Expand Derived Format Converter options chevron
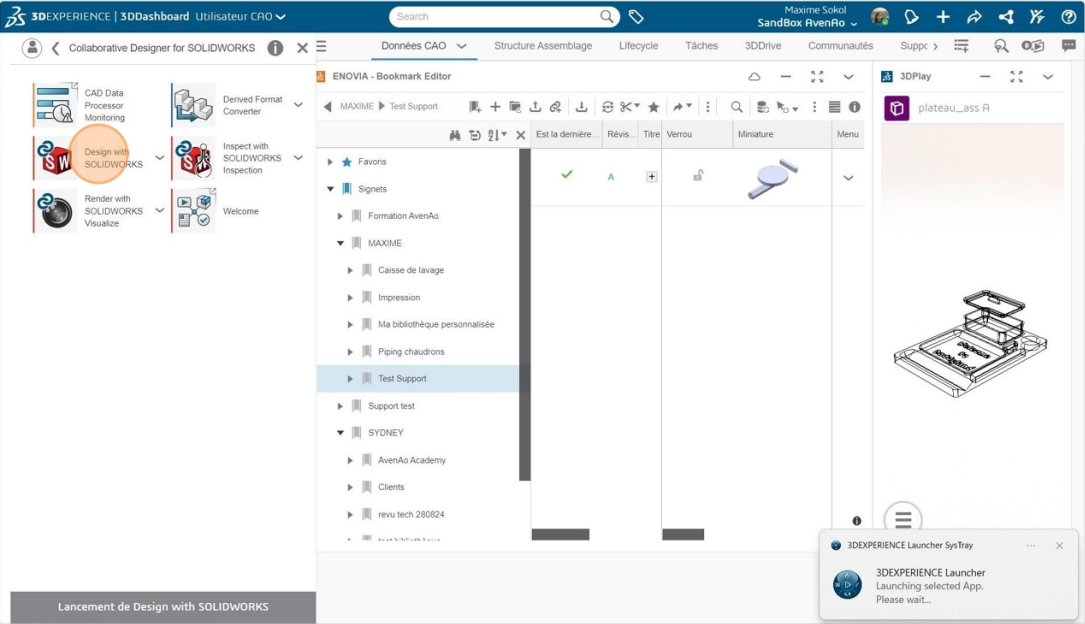This screenshot has width=1085, height=624. tap(298, 105)
